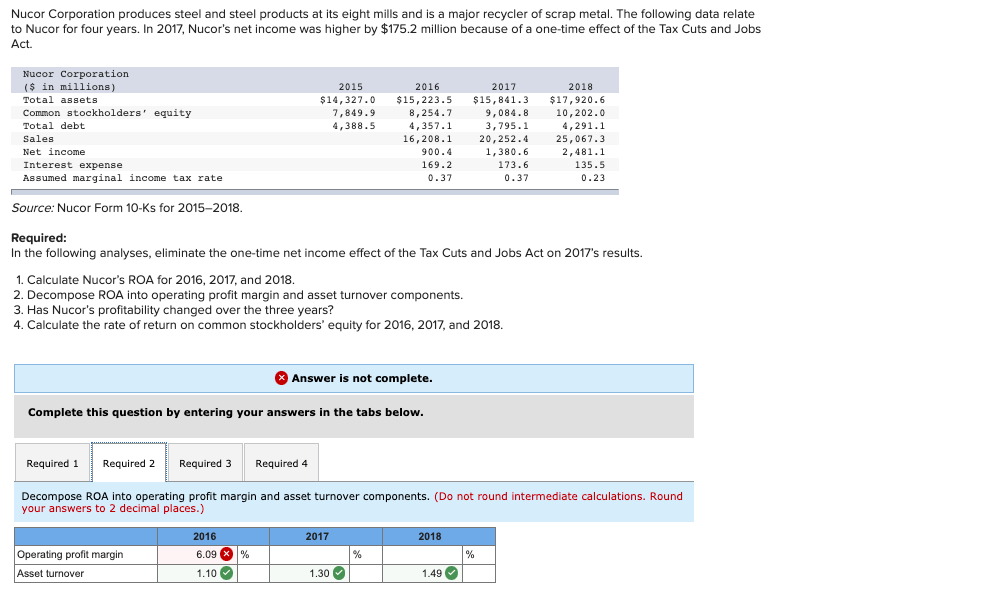Click the 'Required:' heading
Viewport: 991px width, 590px height.
(x=39, y=238)
